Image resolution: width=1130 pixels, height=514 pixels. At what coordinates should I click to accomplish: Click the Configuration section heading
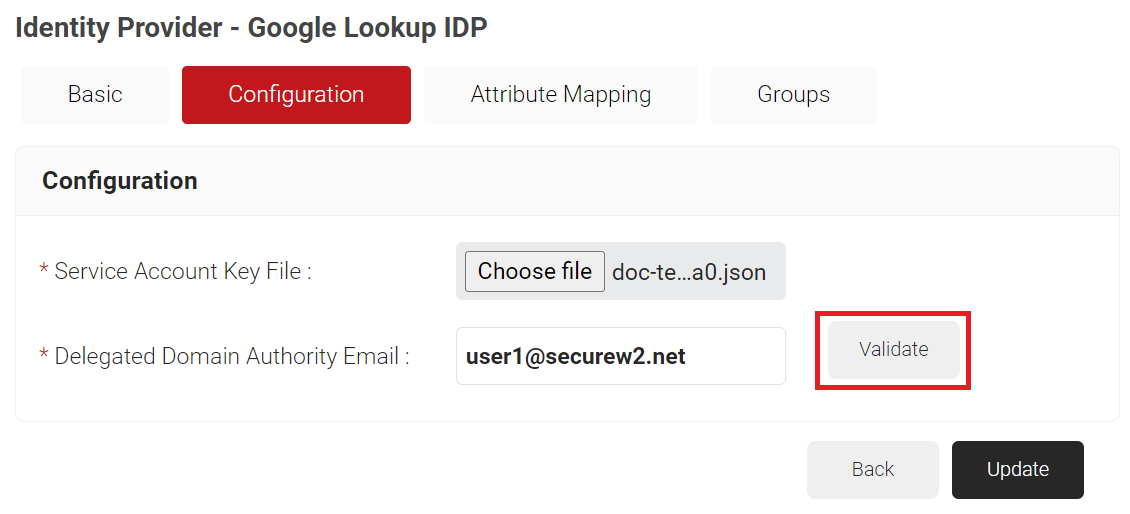point(120,181)
